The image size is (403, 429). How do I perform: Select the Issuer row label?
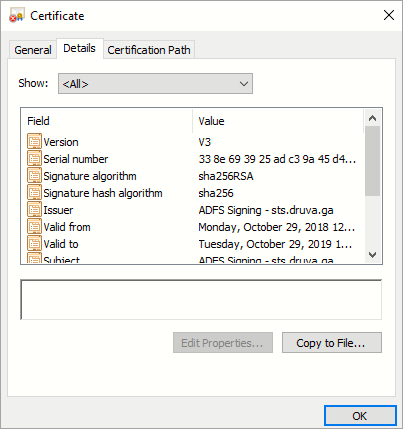point(58,210)
